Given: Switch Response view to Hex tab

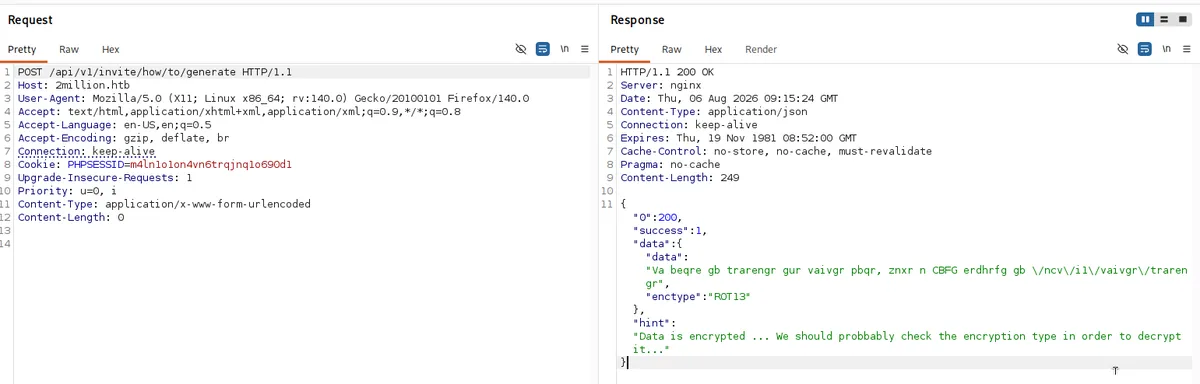Looking at the screenshot, I should [713, 49].
